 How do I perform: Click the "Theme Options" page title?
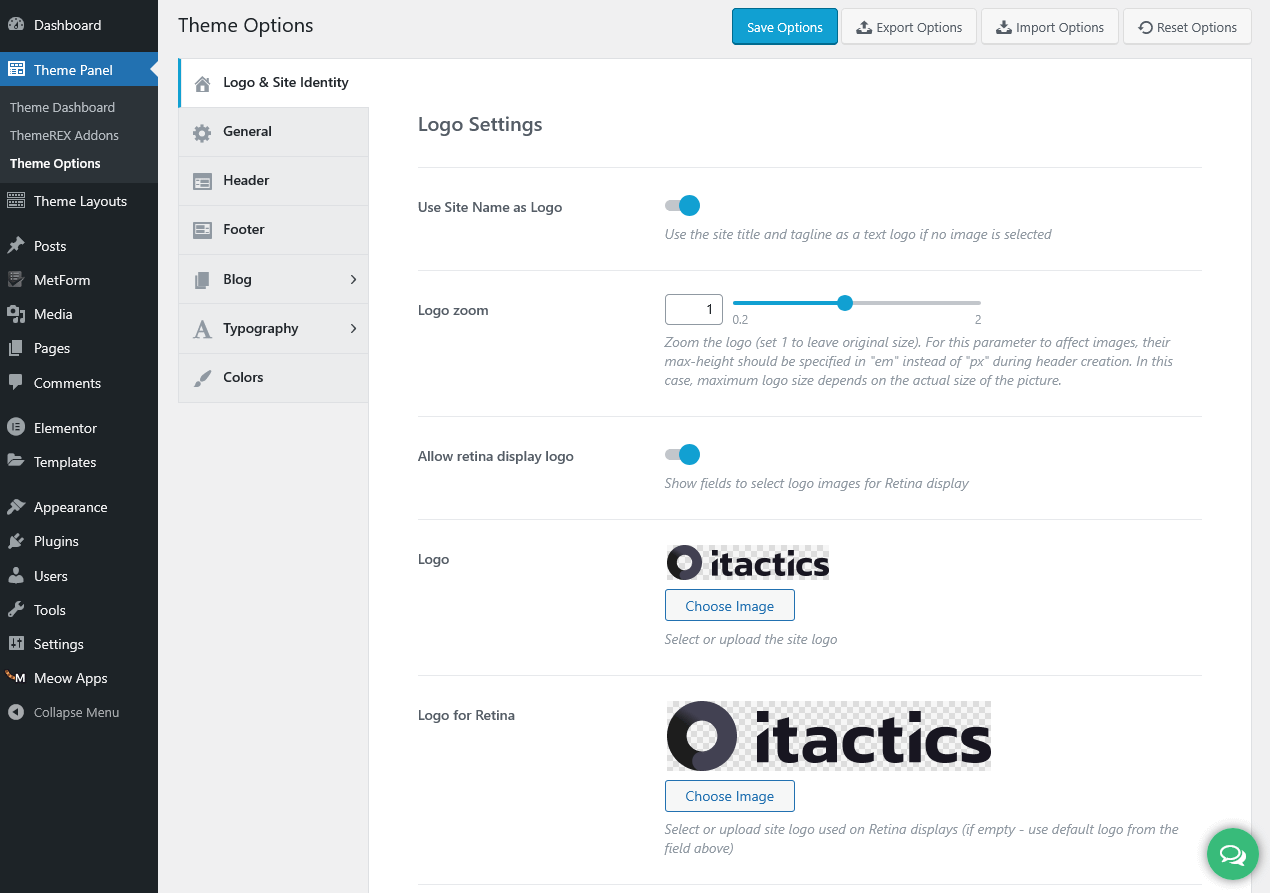[x=246, y=25]
